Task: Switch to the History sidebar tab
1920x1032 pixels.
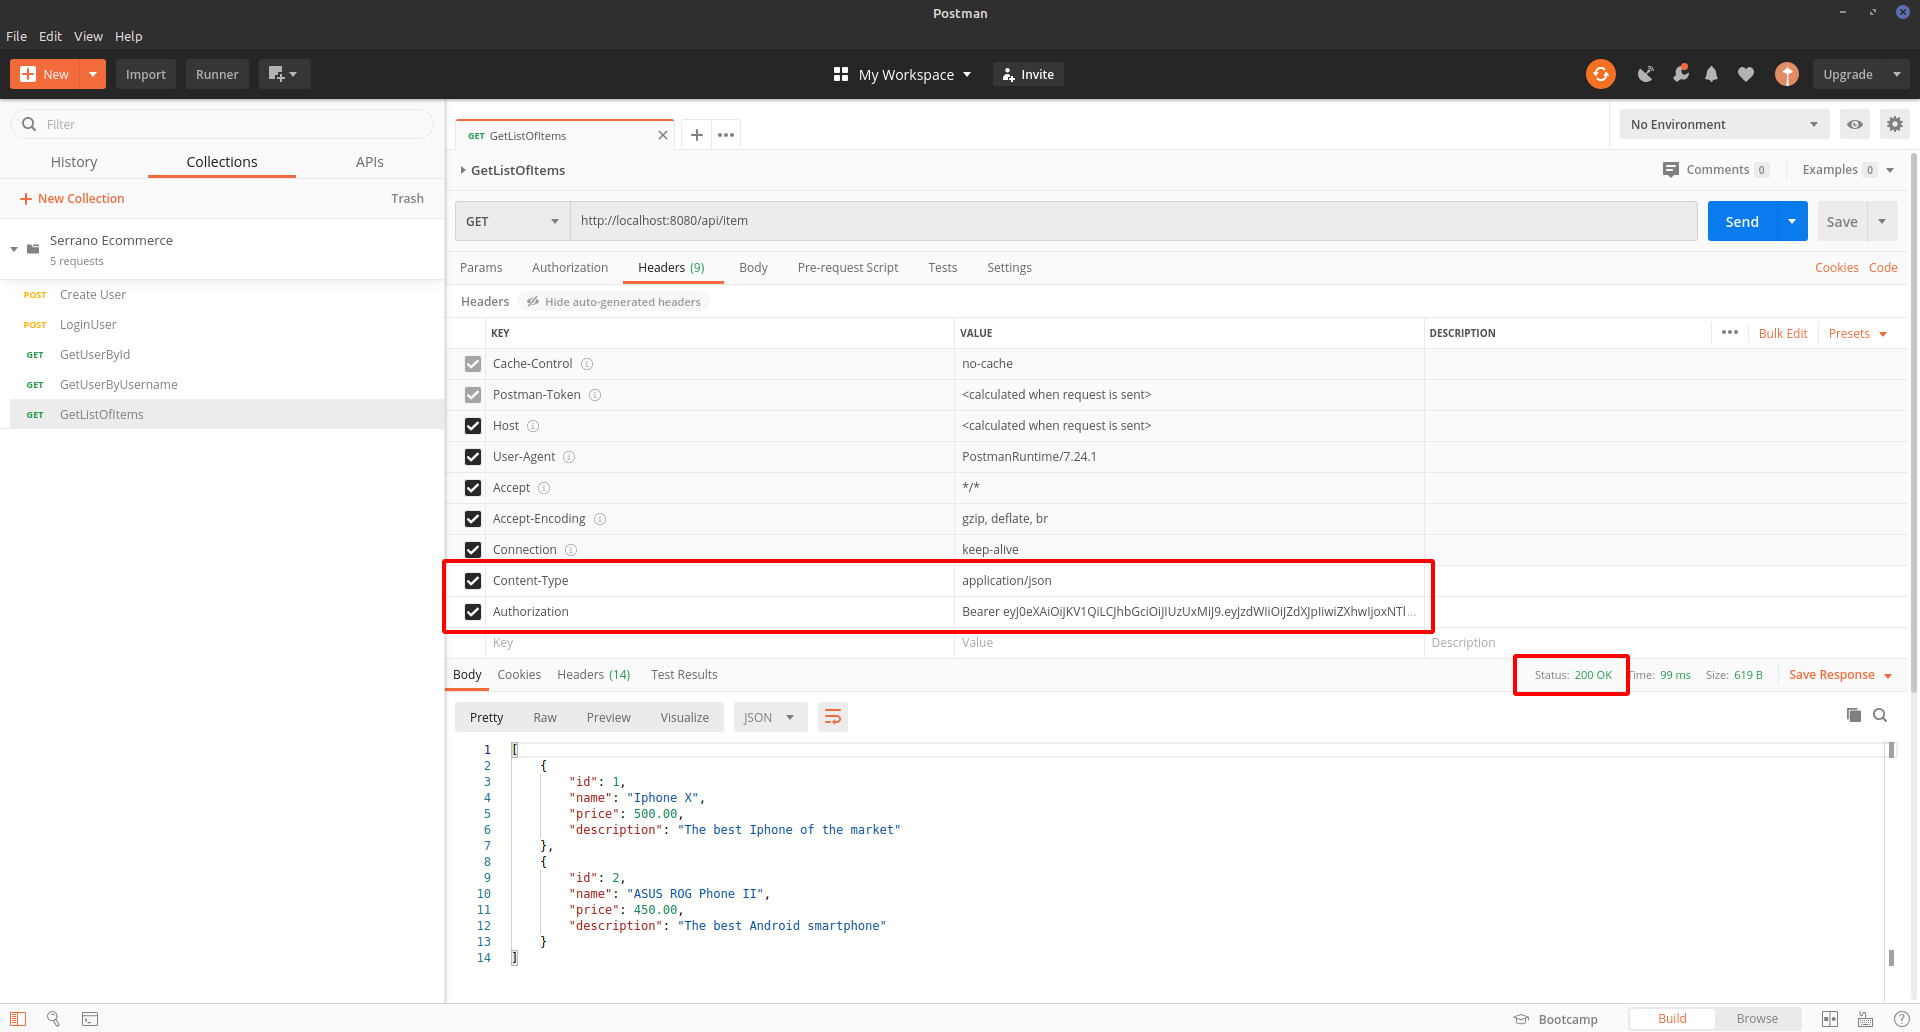Action: click(x=74, y=162)
